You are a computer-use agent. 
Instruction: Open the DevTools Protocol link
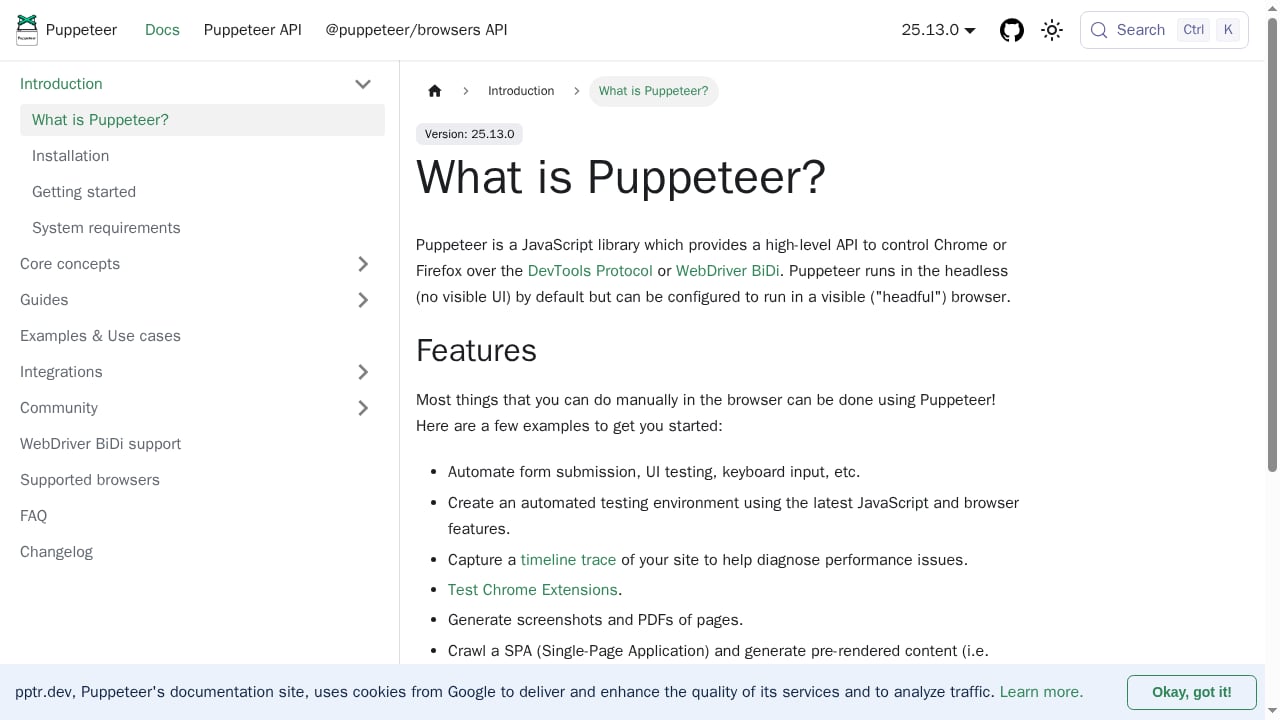point(590,271)
